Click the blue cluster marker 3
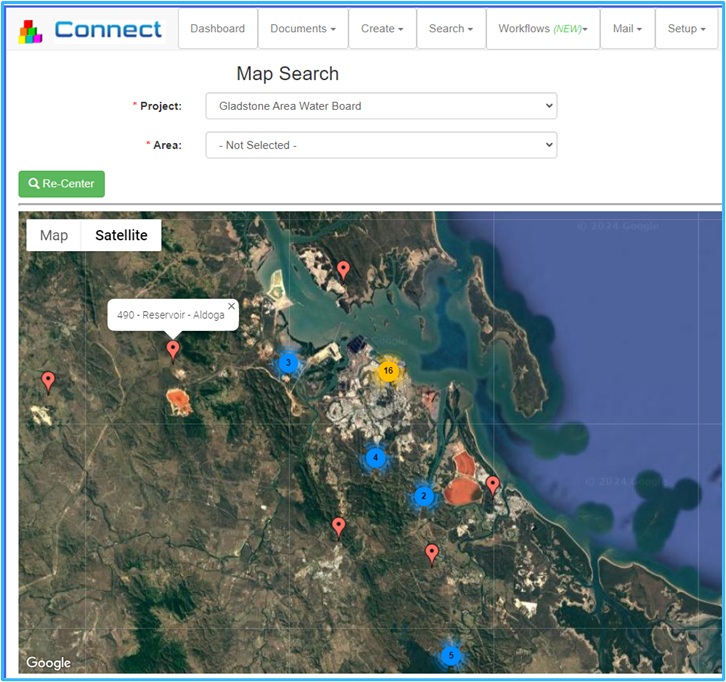 point(288,363)
